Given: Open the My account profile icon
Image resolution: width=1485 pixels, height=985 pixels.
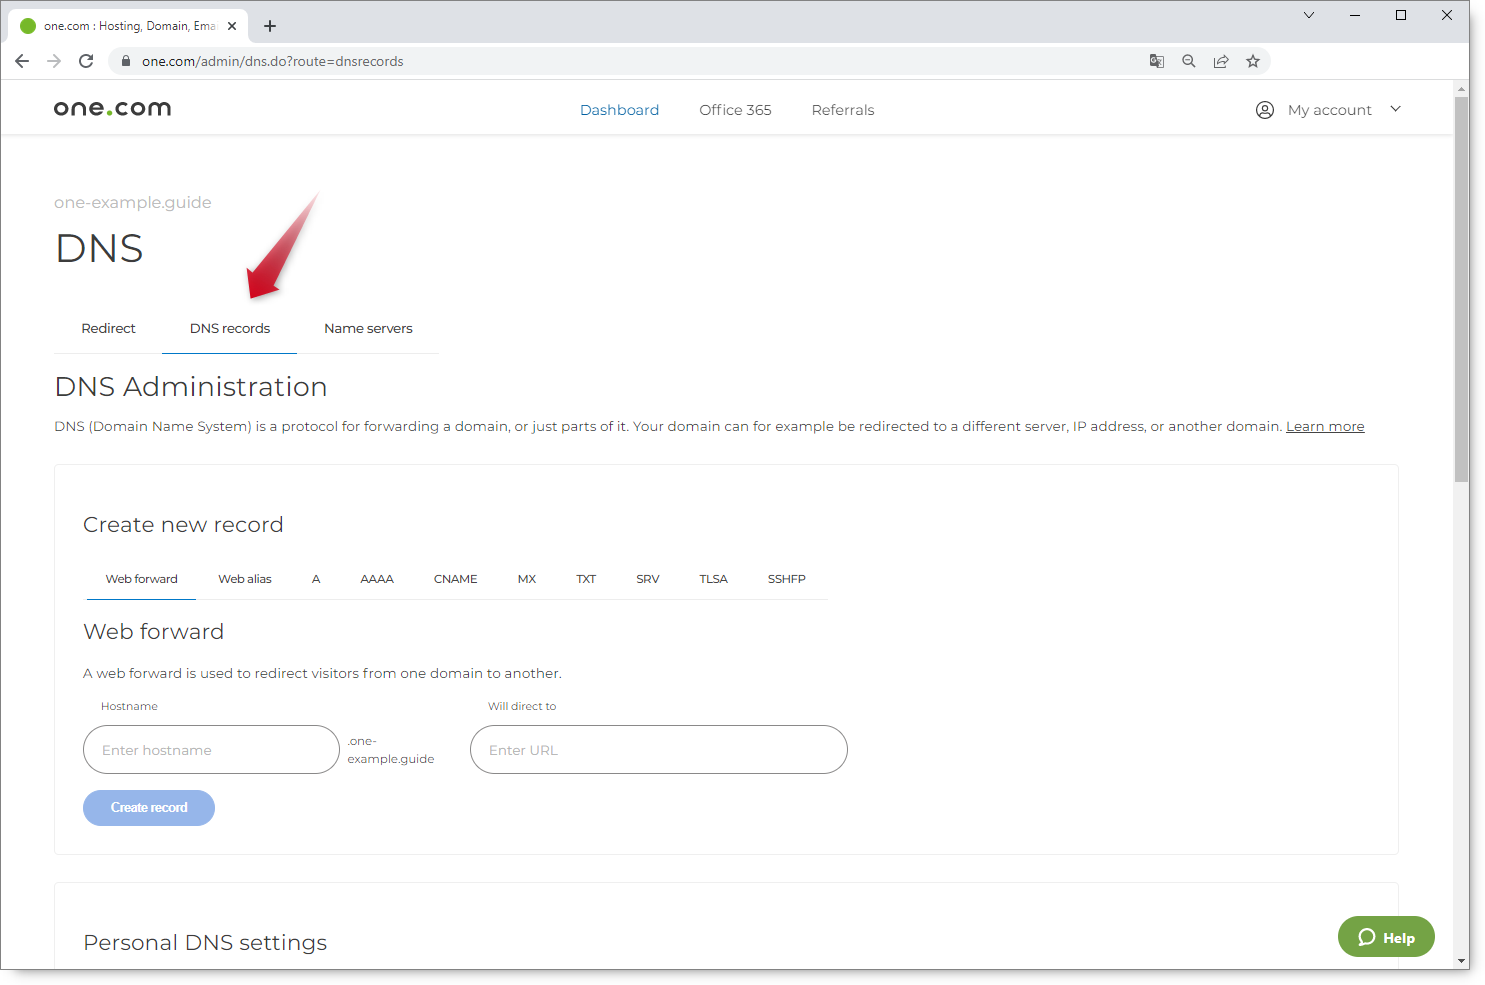Looking at the screenshot, I should coord(1265,109).
